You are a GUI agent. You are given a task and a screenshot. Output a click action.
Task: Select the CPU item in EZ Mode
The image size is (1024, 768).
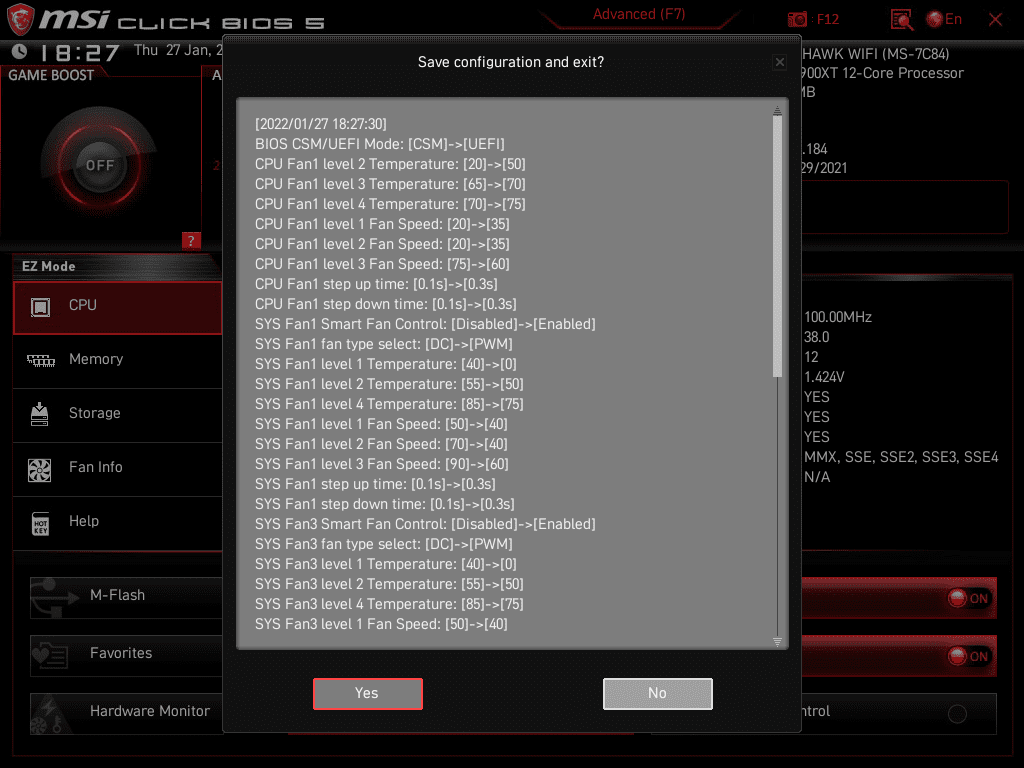[118, 308]
